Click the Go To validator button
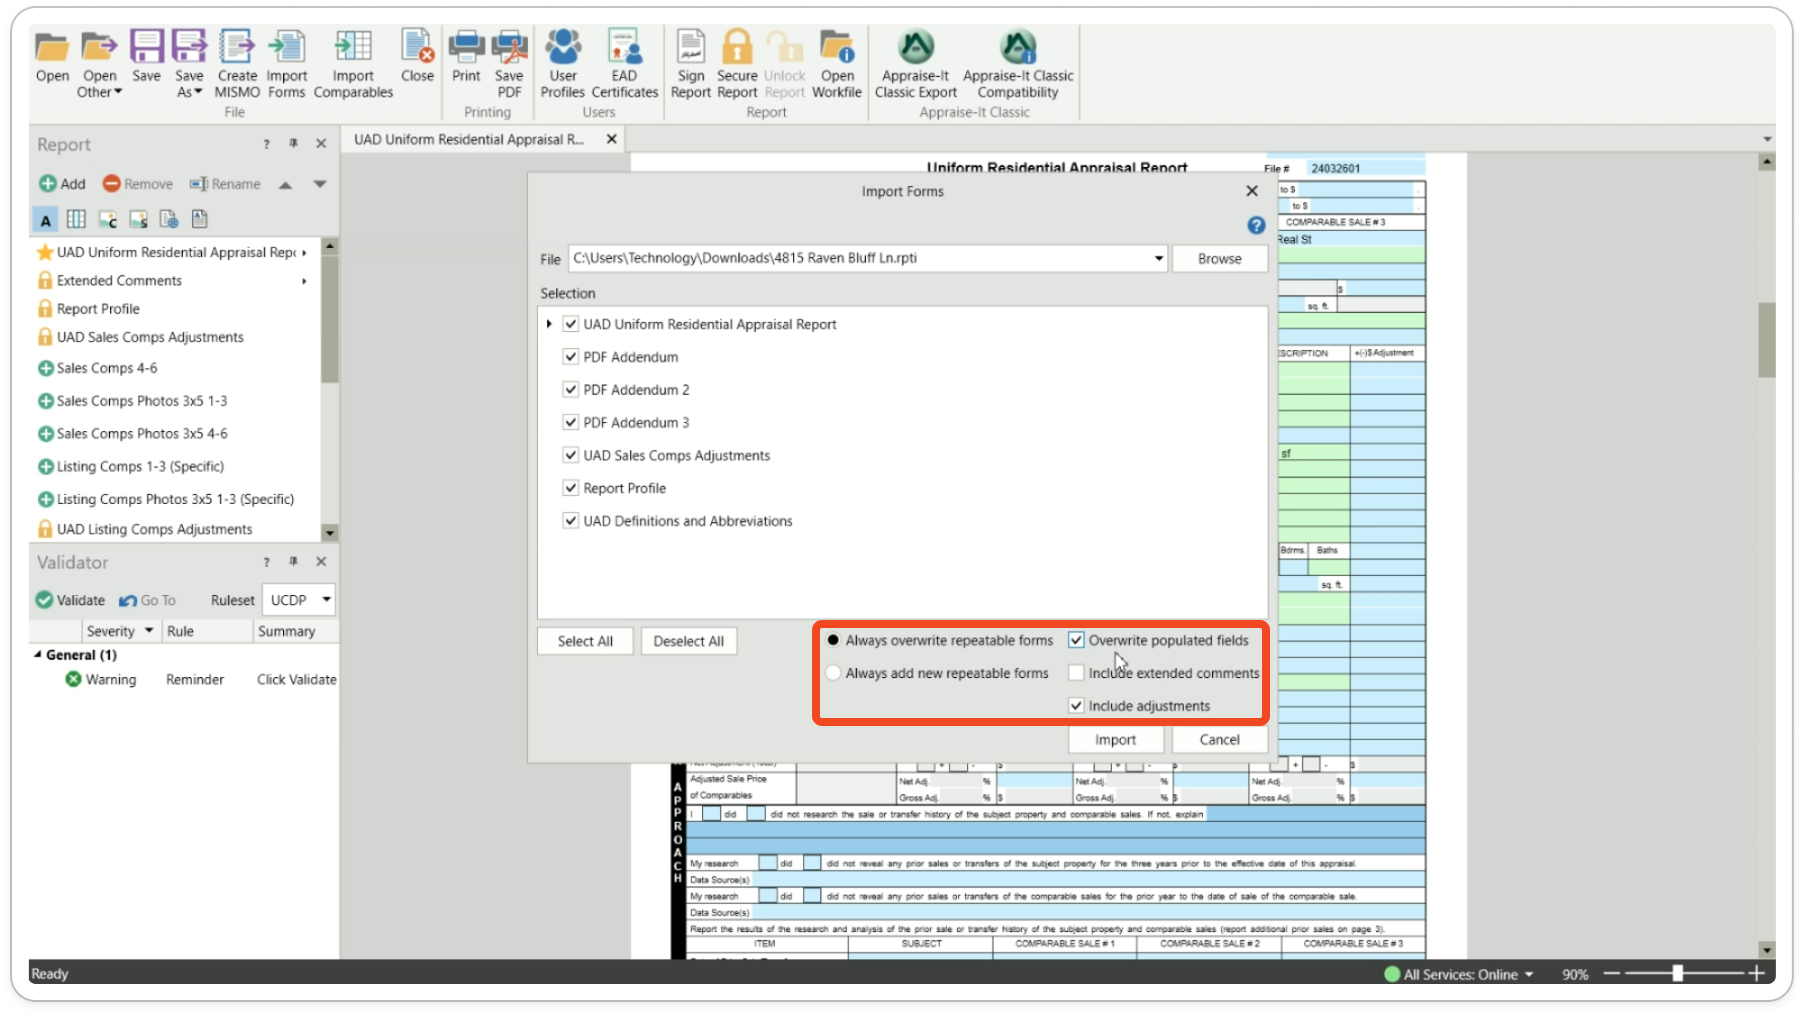 147,600
